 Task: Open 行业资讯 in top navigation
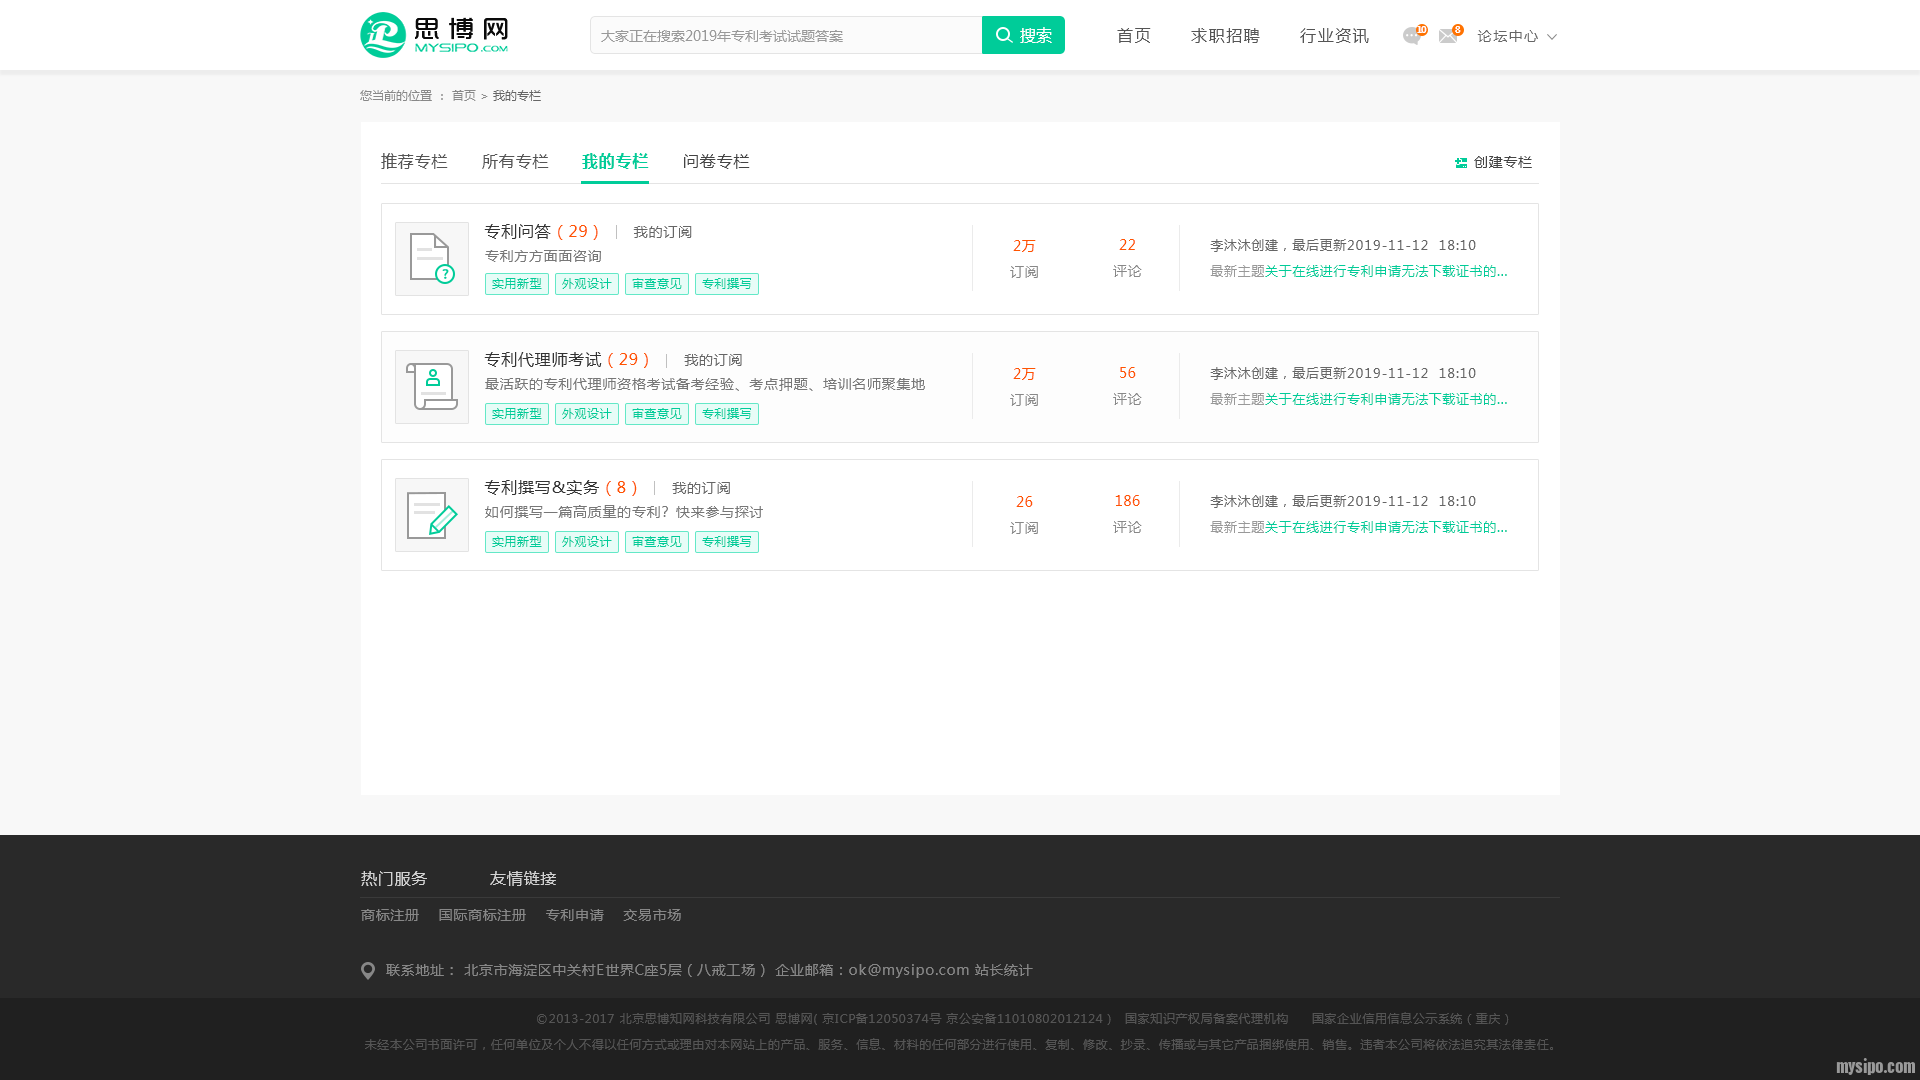[1334, 36]
